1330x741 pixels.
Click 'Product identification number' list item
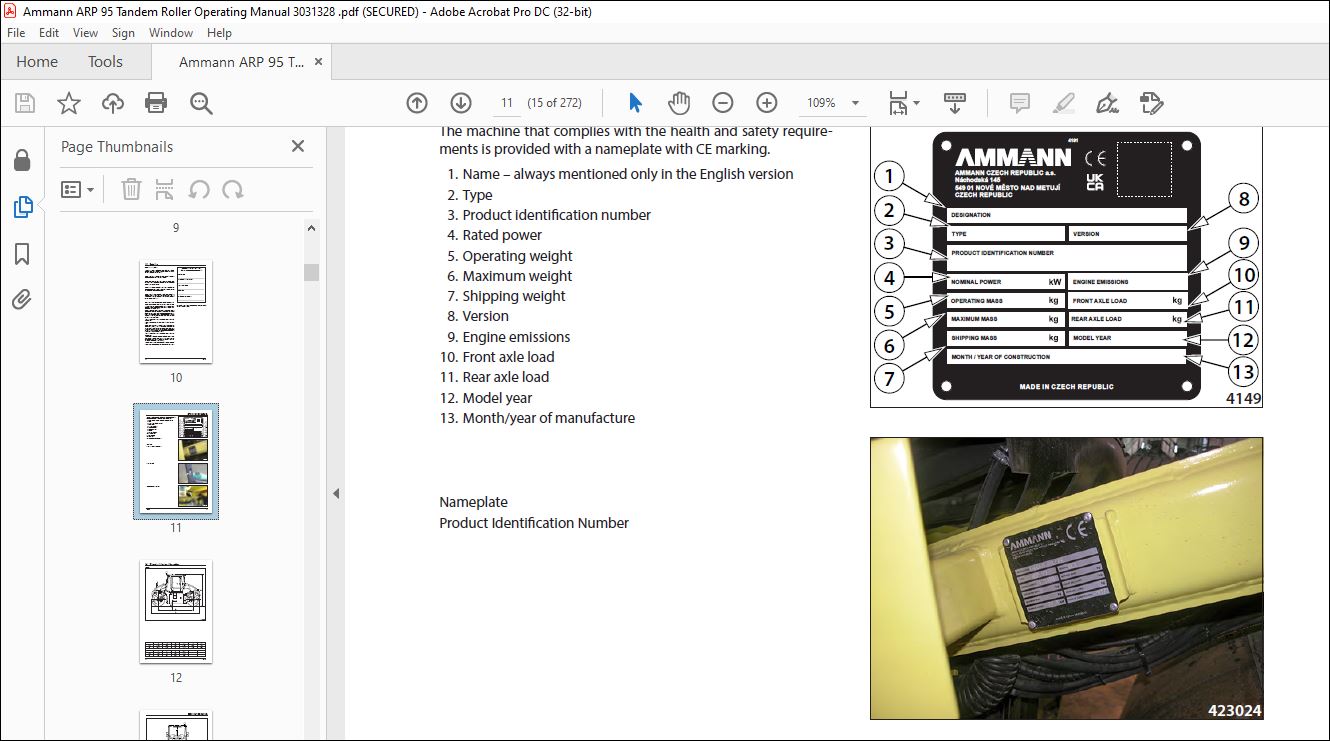pyautogui.click(x=557, y=215)
